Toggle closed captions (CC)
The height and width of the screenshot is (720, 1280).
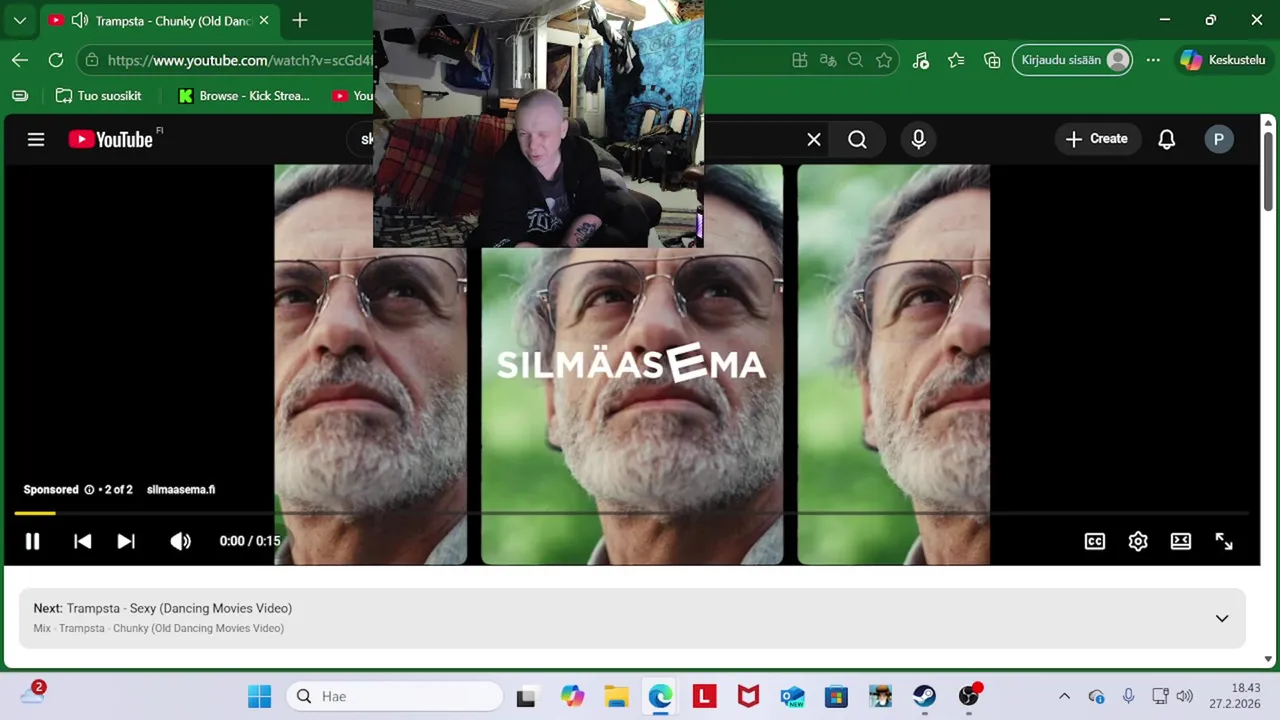[1095, 541]
